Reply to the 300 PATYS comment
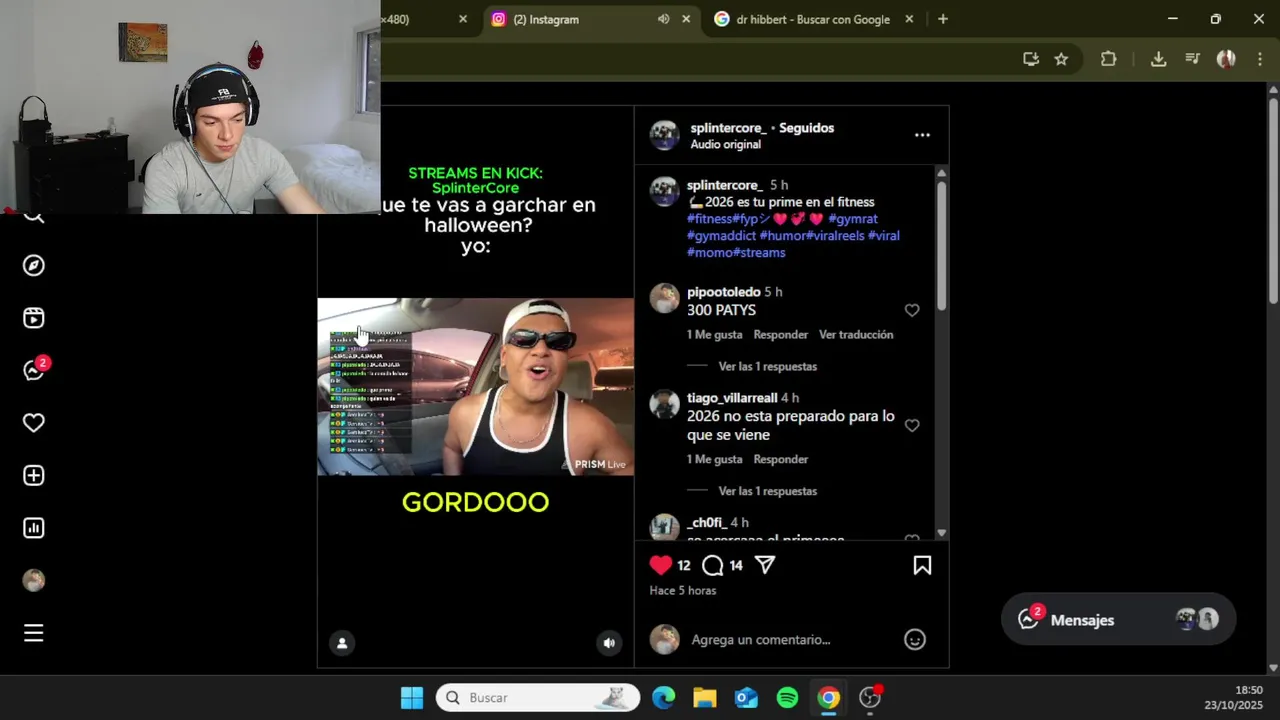The height and width of the screenshot is (720, 1280). [x=780, y=335]
